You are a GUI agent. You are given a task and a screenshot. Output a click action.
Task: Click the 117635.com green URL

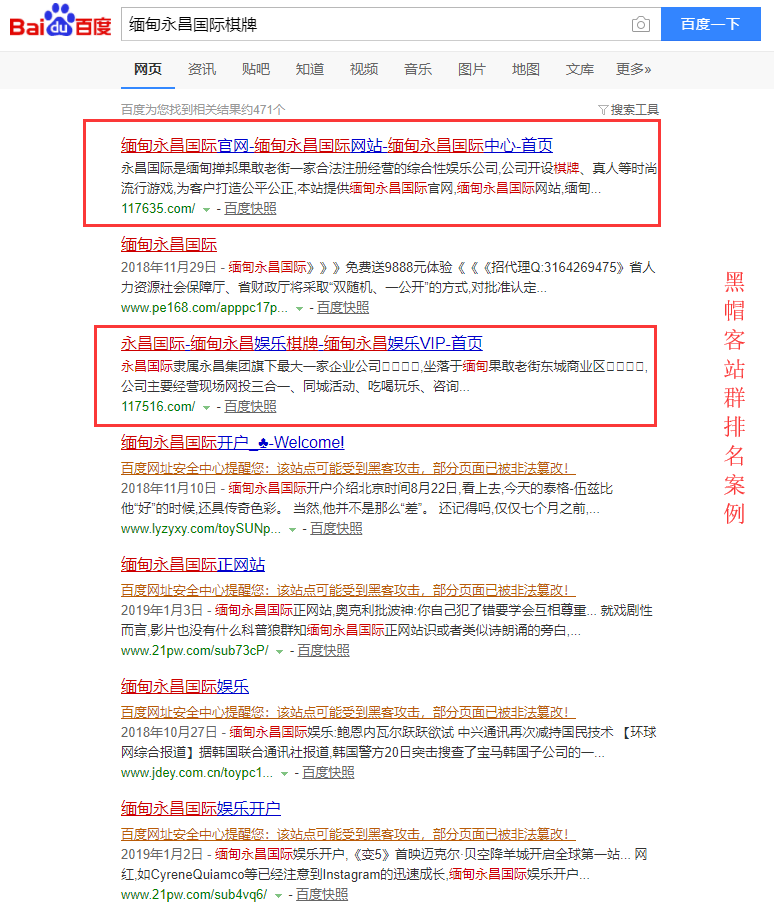[x=158, y=209]
